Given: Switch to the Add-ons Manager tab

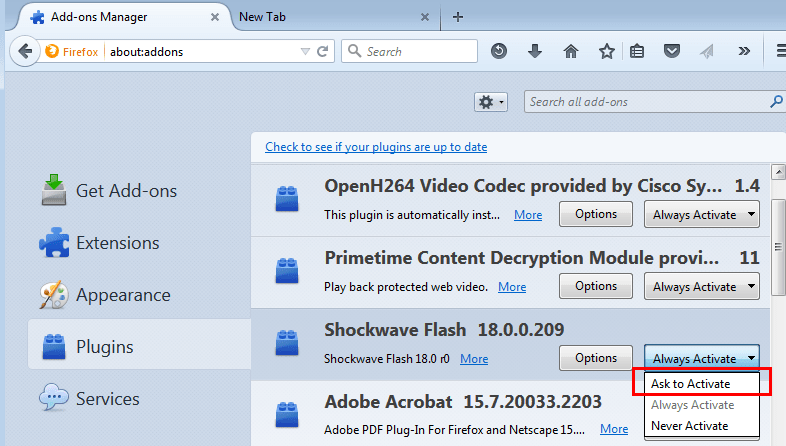Looking at the screenshot, I should tap(124, 17).
